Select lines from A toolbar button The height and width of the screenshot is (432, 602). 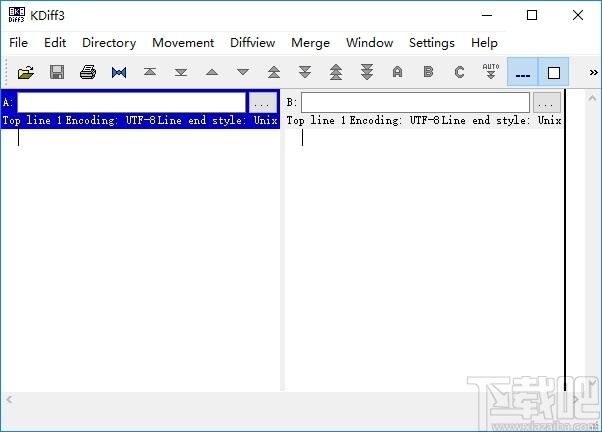click(398, 72)
